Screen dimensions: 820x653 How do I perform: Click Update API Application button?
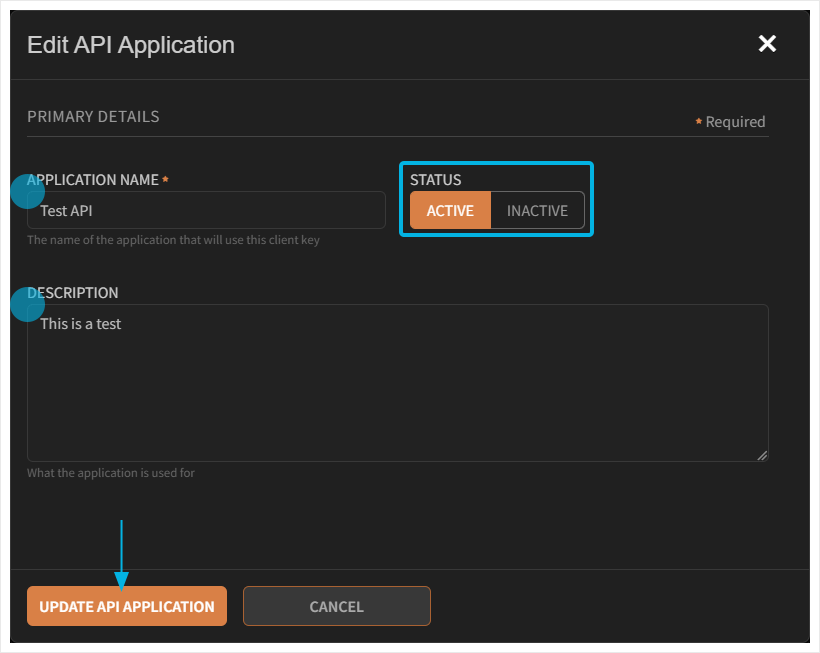pyautogui.click(x=127, y=606)
